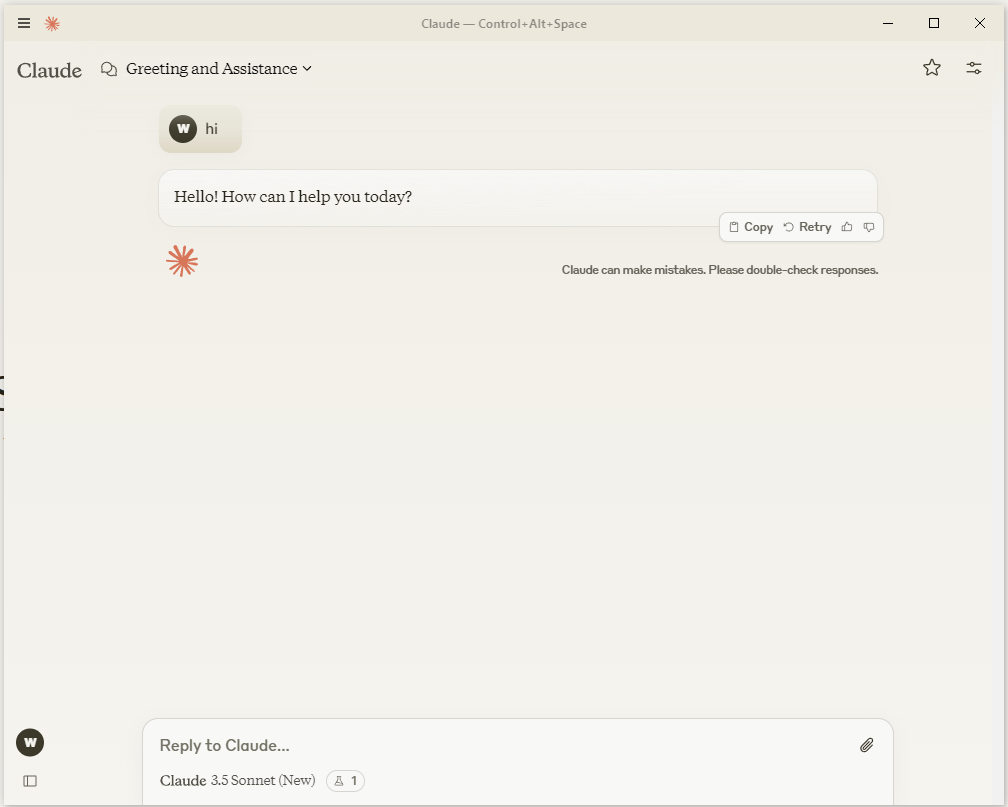Maximize the Claude window

pos(933,23)
